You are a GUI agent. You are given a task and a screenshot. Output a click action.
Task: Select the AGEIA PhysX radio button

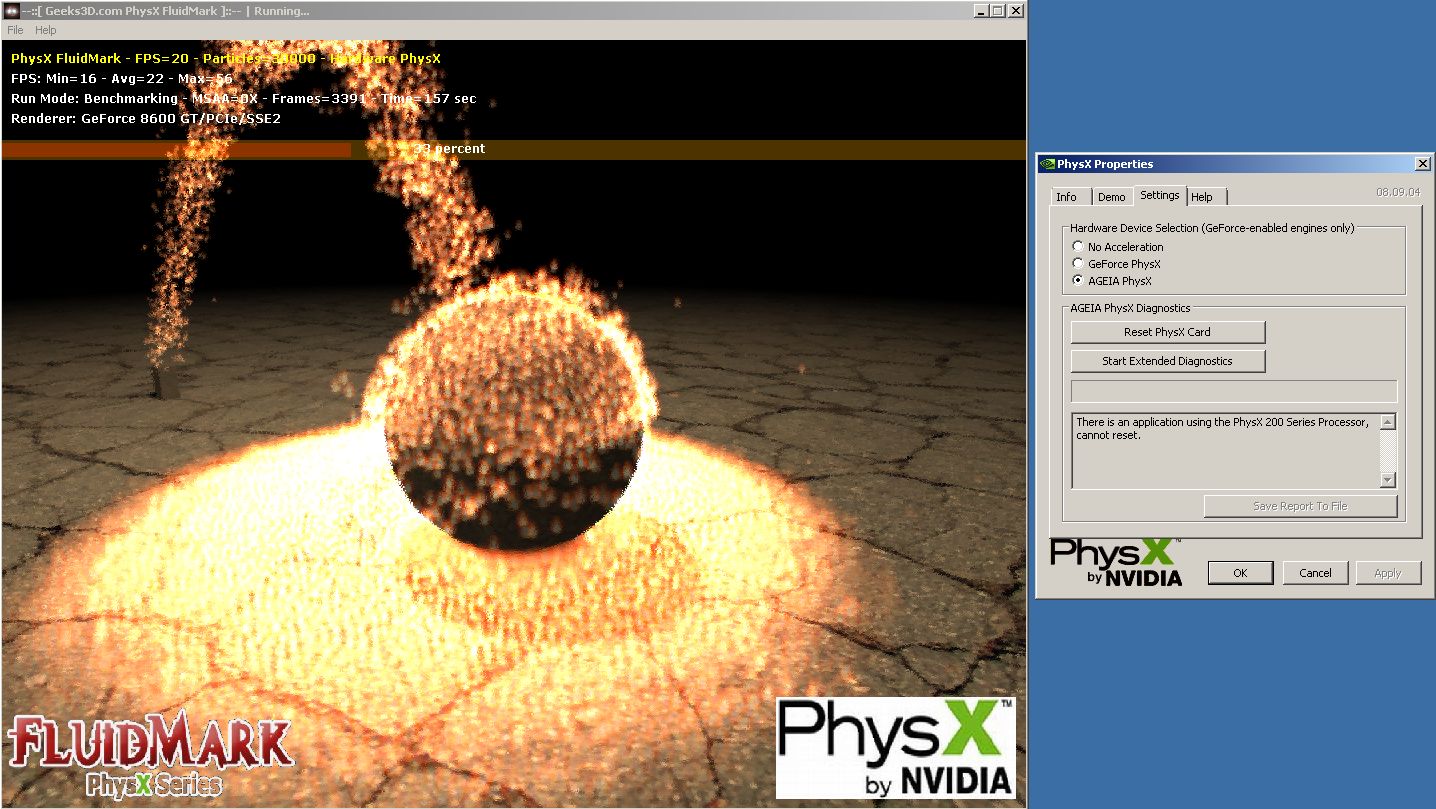[1112, 281]
